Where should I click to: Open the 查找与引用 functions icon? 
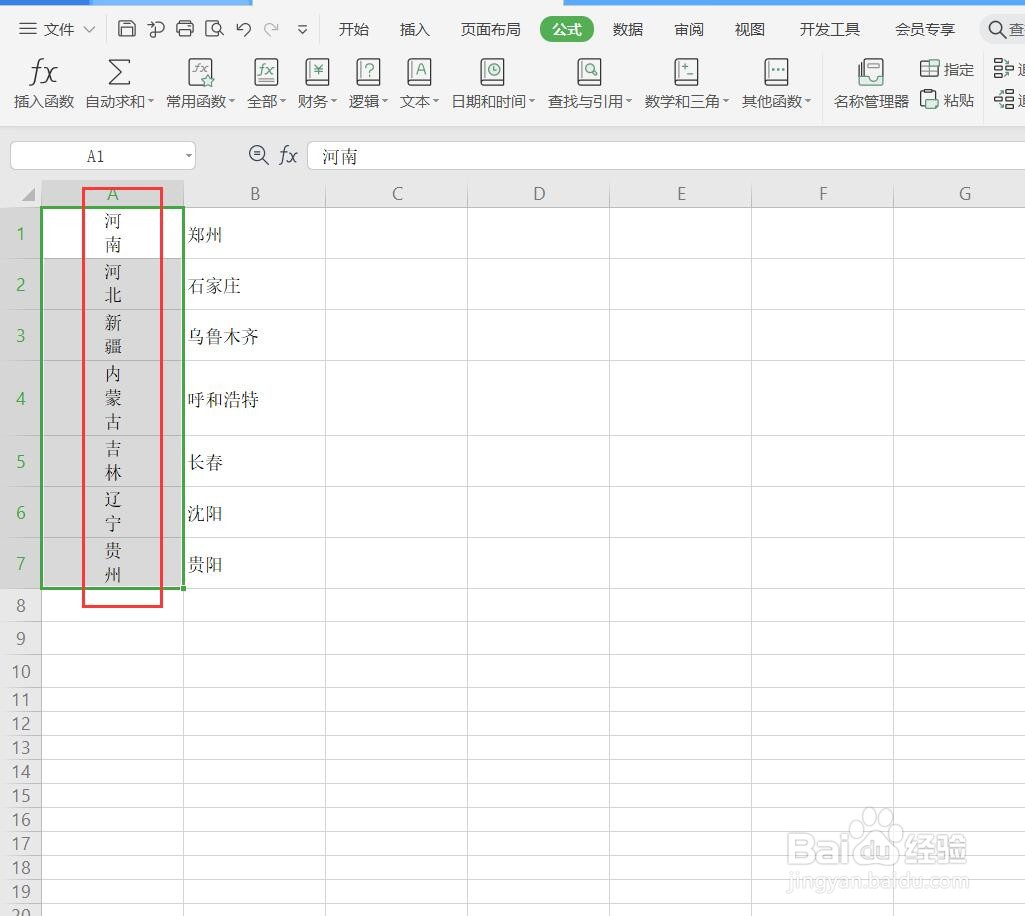589,72
